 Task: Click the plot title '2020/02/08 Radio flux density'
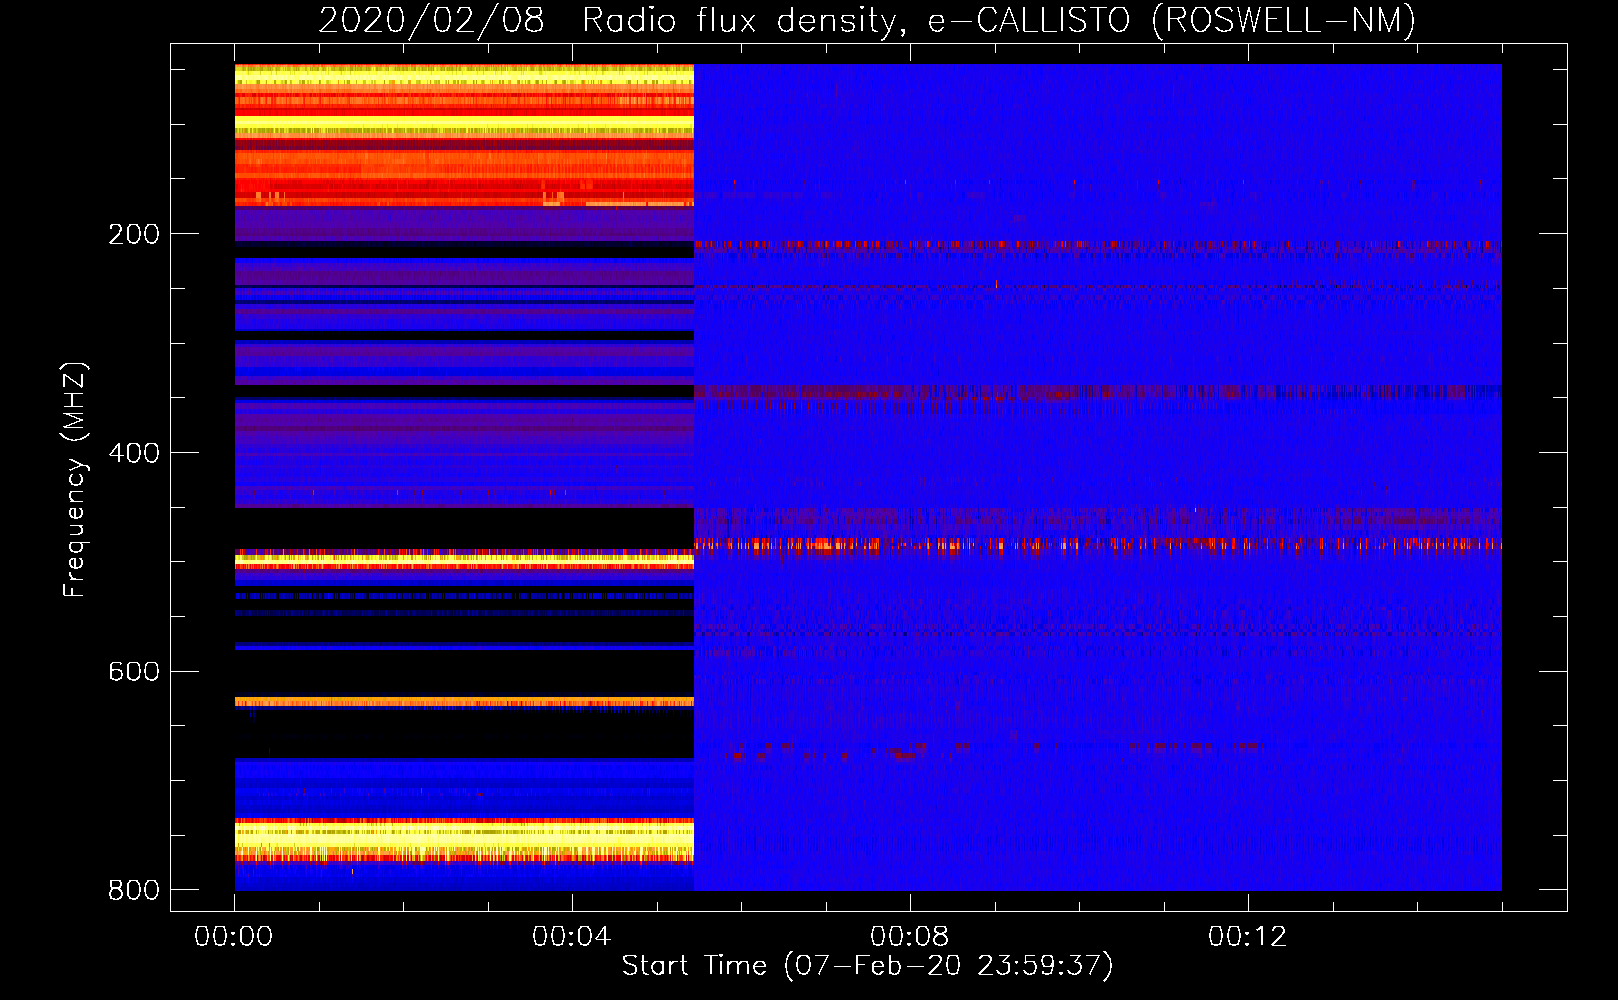click(x=867, y=20)
